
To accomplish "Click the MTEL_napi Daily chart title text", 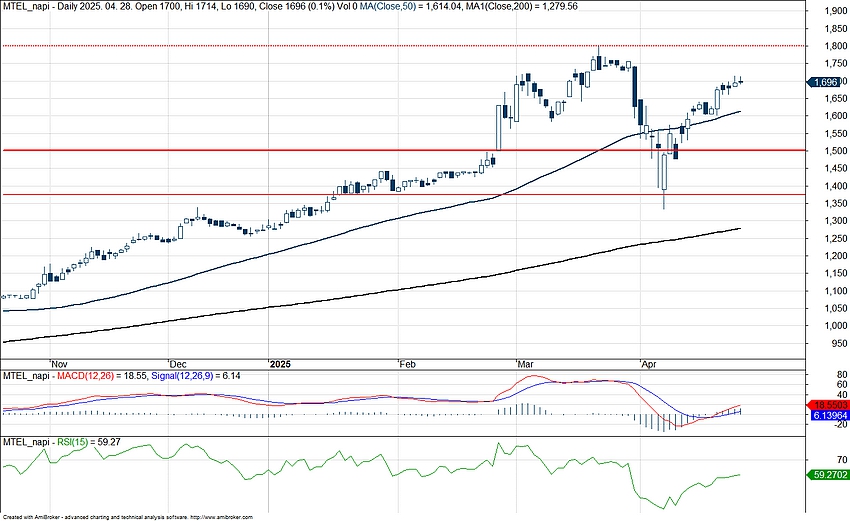I will [179, 7].
